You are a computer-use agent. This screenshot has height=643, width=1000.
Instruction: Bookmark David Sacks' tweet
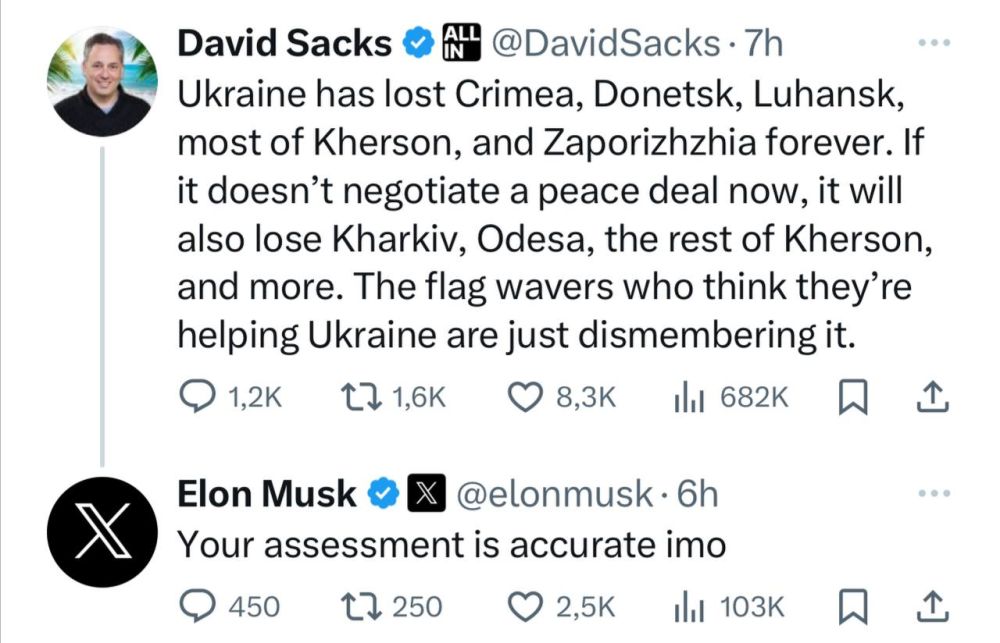[853, 398]
